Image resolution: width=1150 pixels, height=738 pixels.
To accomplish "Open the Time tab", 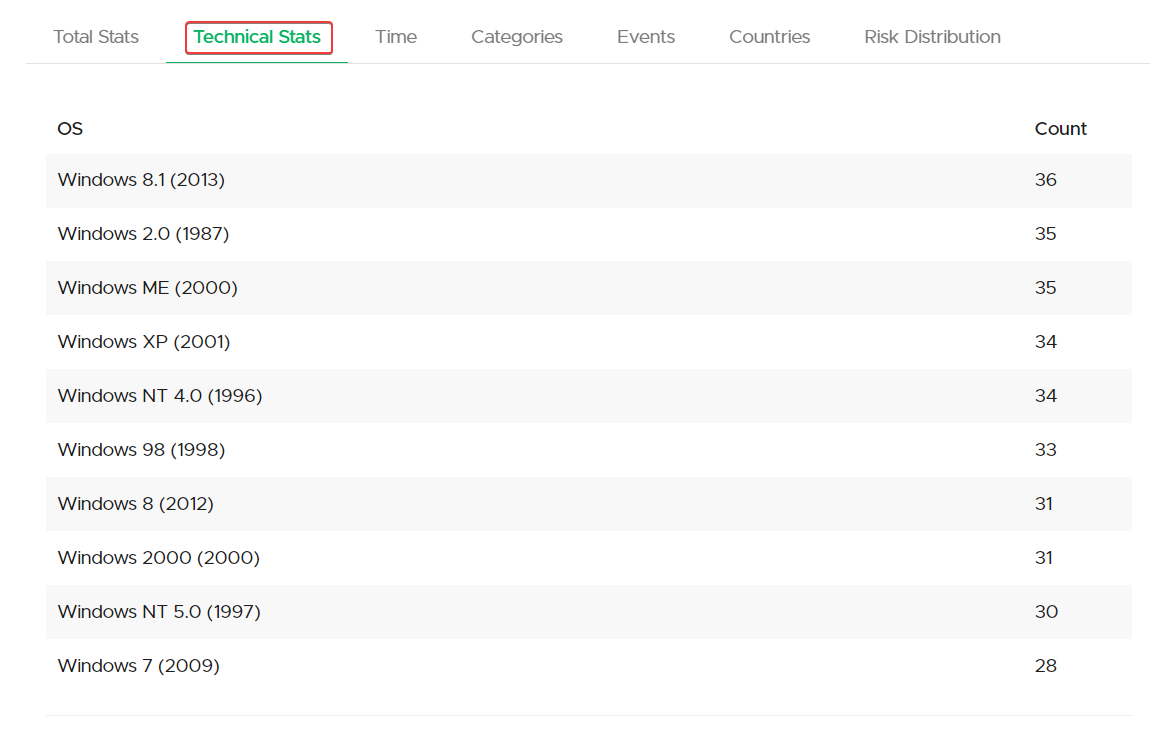I will (x=396, y=37).
